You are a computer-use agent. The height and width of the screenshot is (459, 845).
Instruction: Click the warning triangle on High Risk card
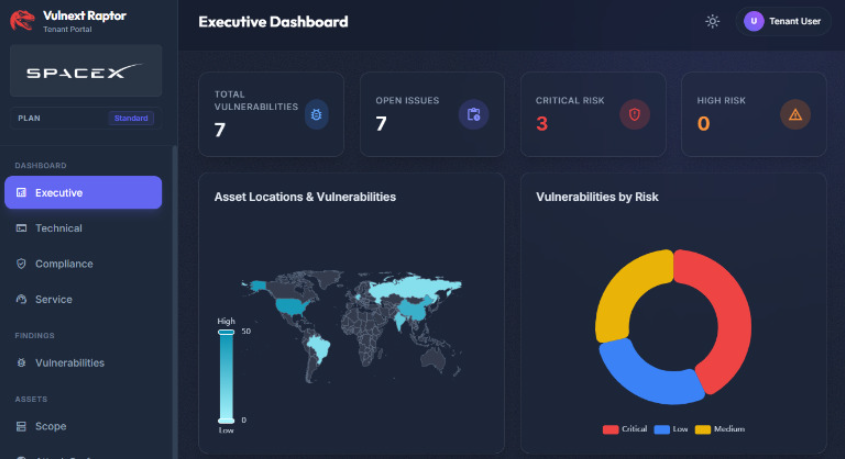pos(795,114)
